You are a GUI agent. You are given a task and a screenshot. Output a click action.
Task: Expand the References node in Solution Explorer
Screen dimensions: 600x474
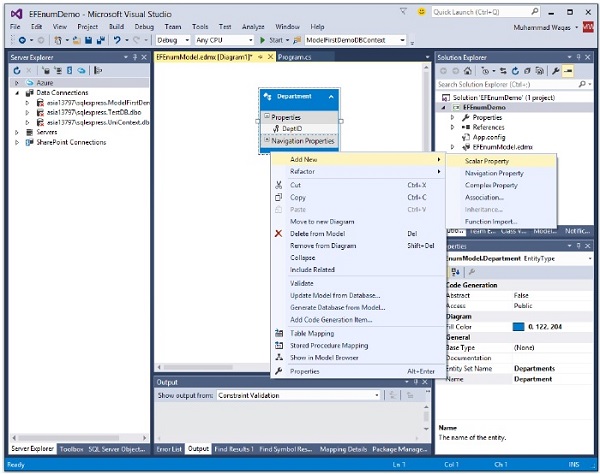453,127
